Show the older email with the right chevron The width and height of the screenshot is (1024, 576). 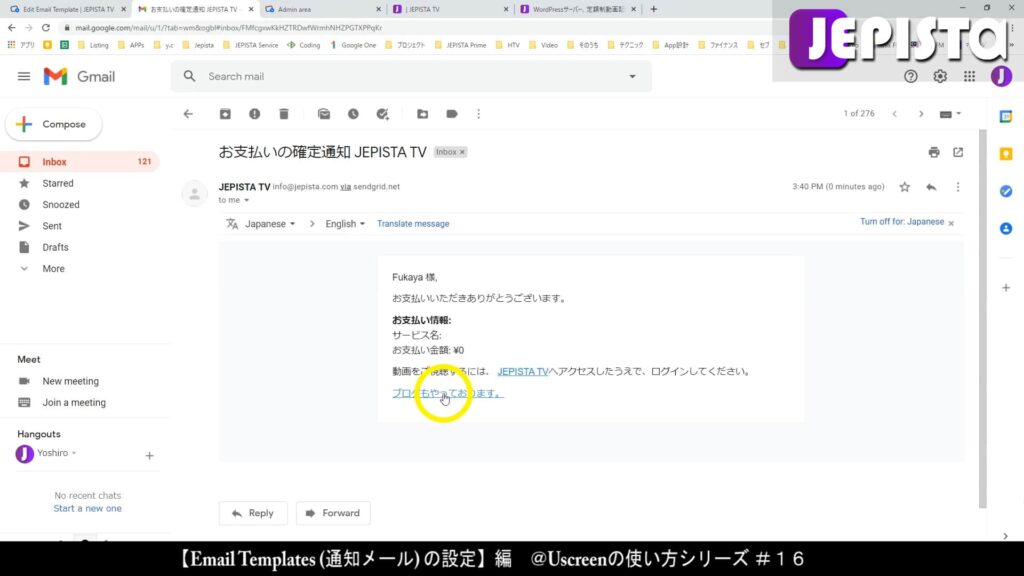pos(921,114)
